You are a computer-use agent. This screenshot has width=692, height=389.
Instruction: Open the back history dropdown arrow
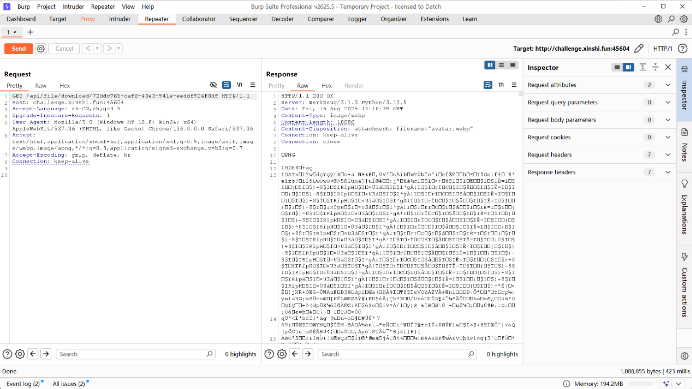point(97,49)
